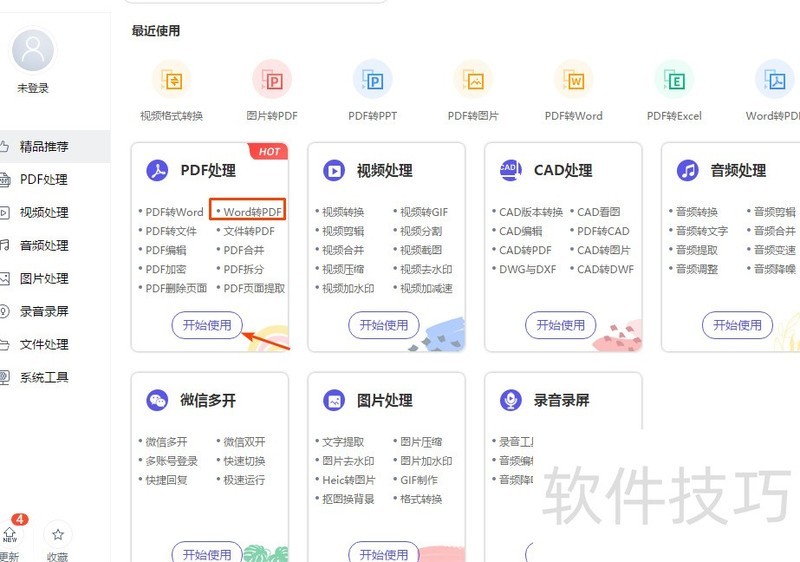Screen dimensions: 800x562
Task: Open the 视频转GIF link
Action: (424, 212)
